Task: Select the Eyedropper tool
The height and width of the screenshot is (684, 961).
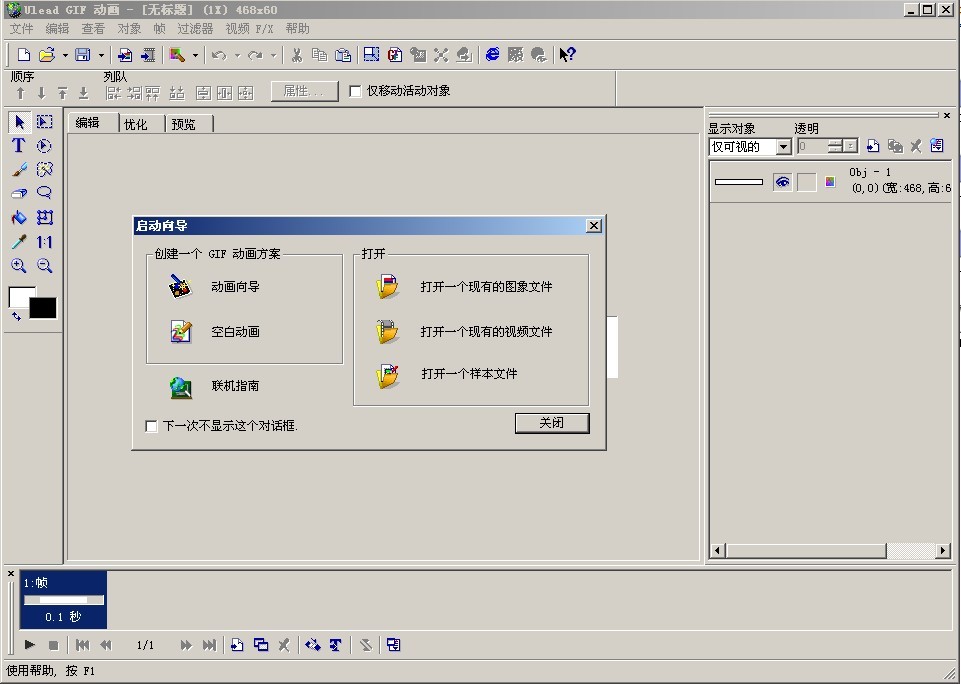Action: pyautogui.click(x=19, y=241)
